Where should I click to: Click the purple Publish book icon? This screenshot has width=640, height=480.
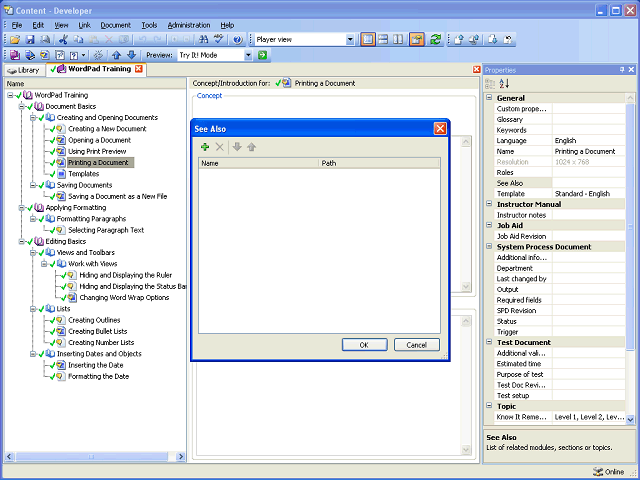coord(15,55)
